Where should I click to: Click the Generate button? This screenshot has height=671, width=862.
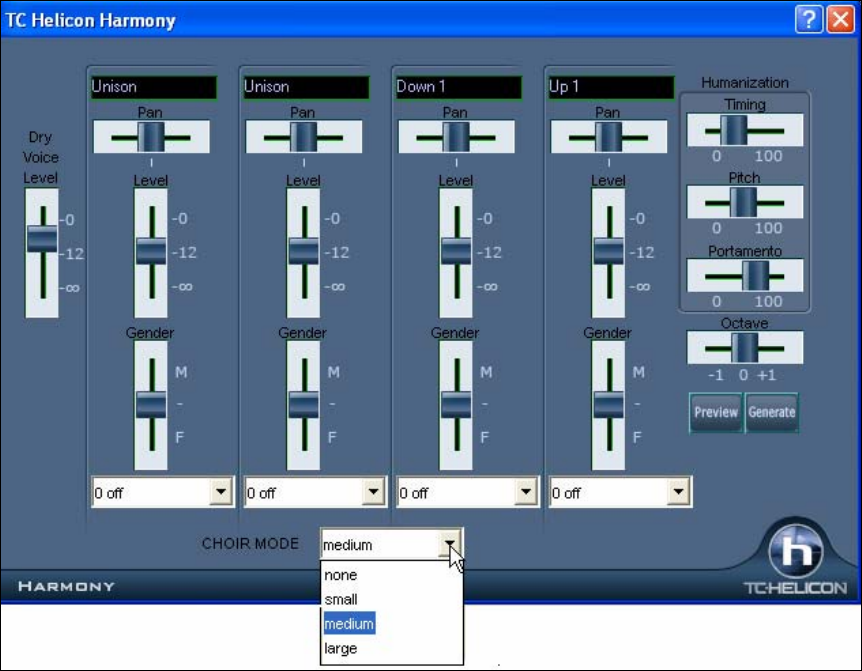click(x=771, y=412)
